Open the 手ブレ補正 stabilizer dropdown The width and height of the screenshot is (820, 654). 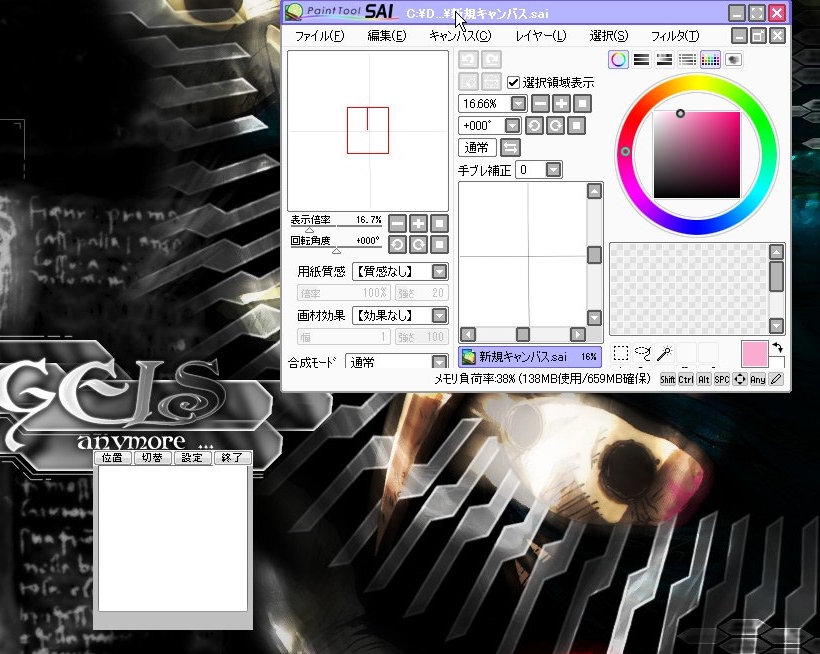(x=553, y=169)
